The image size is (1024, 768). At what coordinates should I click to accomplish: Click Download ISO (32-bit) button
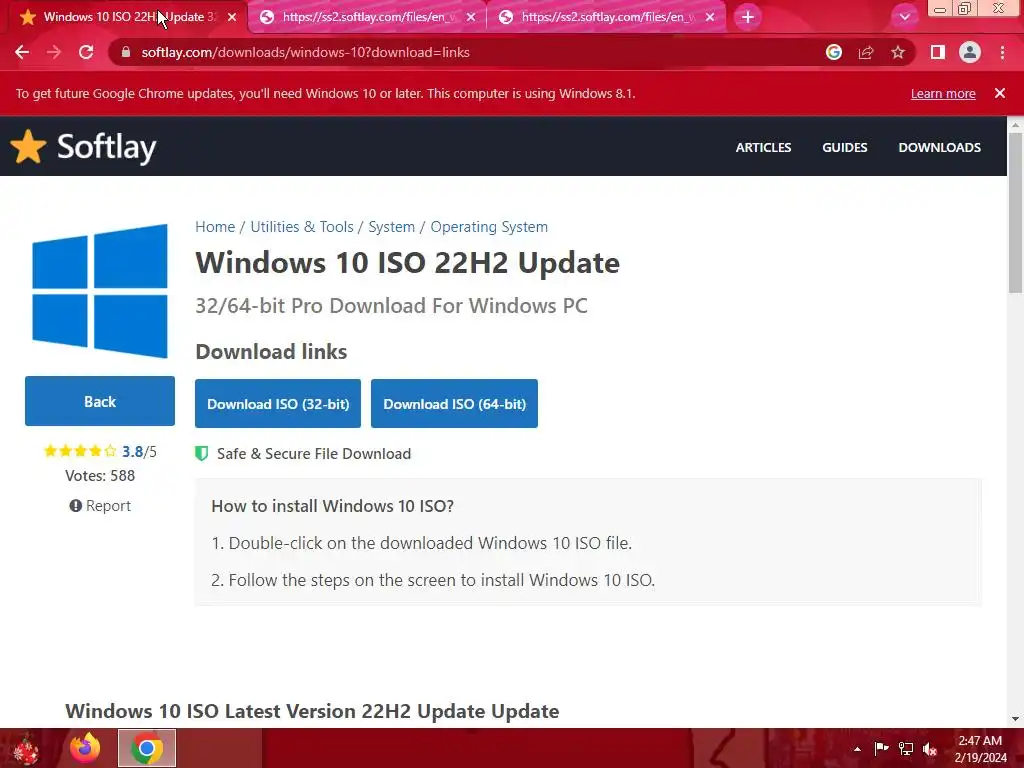pyautogui.click(x=278, y=404)
